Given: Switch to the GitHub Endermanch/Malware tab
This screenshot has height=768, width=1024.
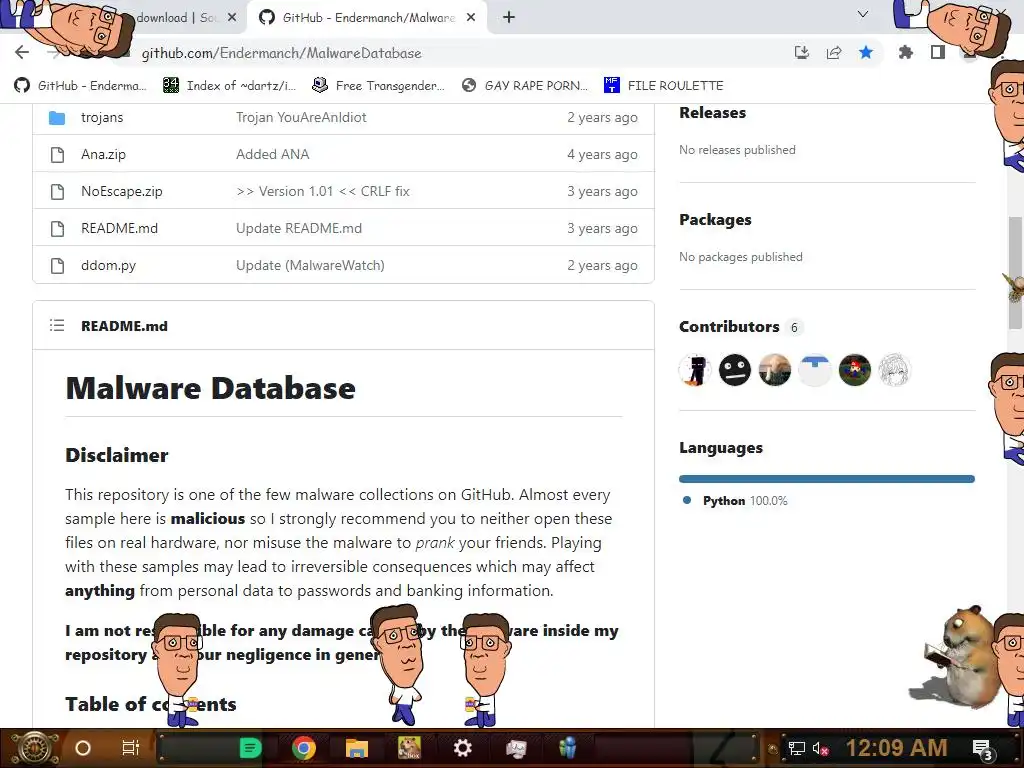Looking at the screenshot, I should [367, 18].
